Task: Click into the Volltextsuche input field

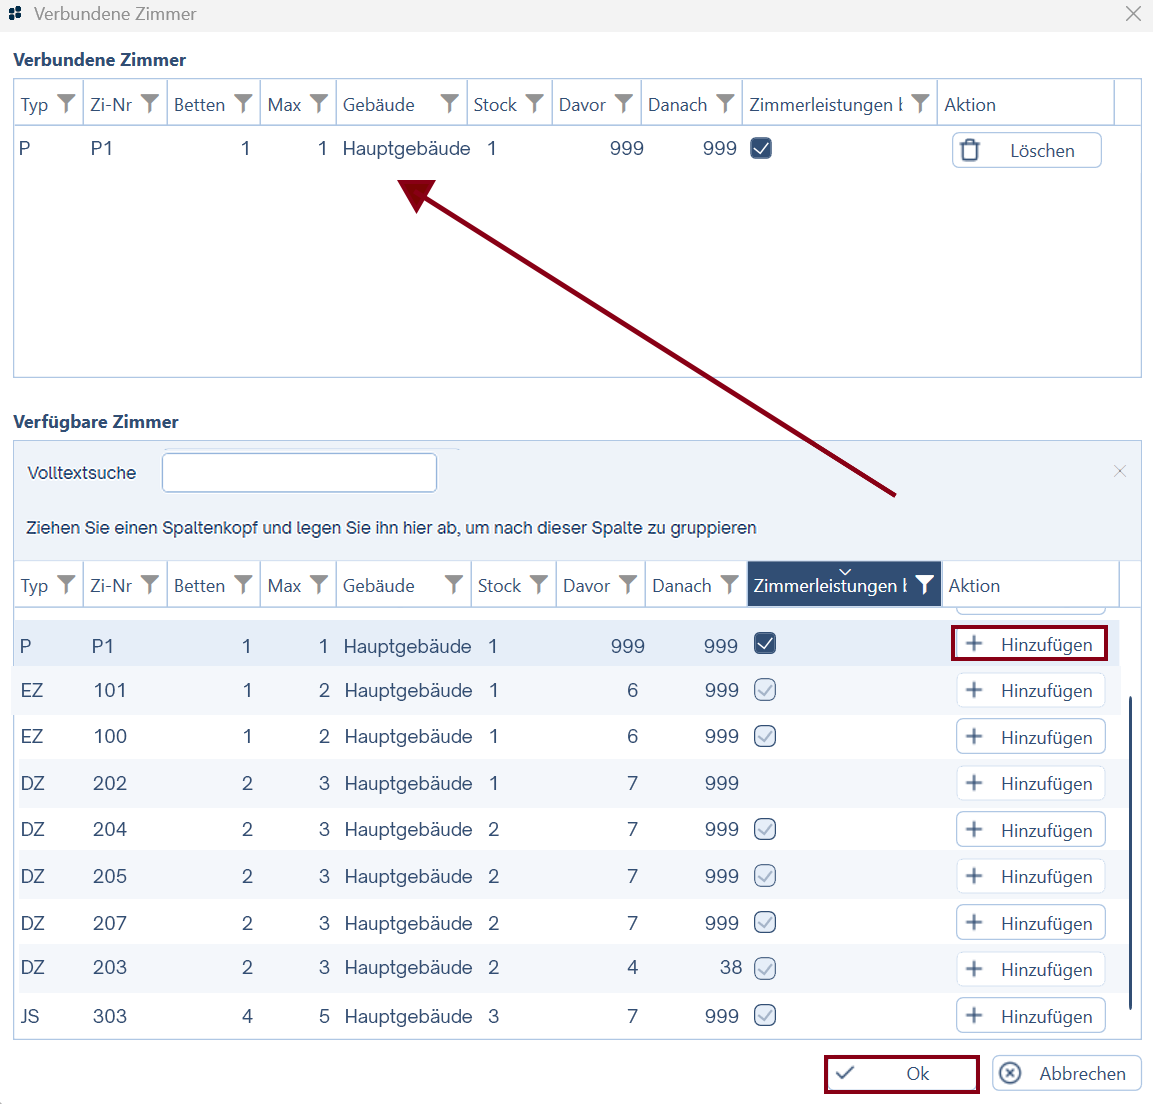Action: 299,473
